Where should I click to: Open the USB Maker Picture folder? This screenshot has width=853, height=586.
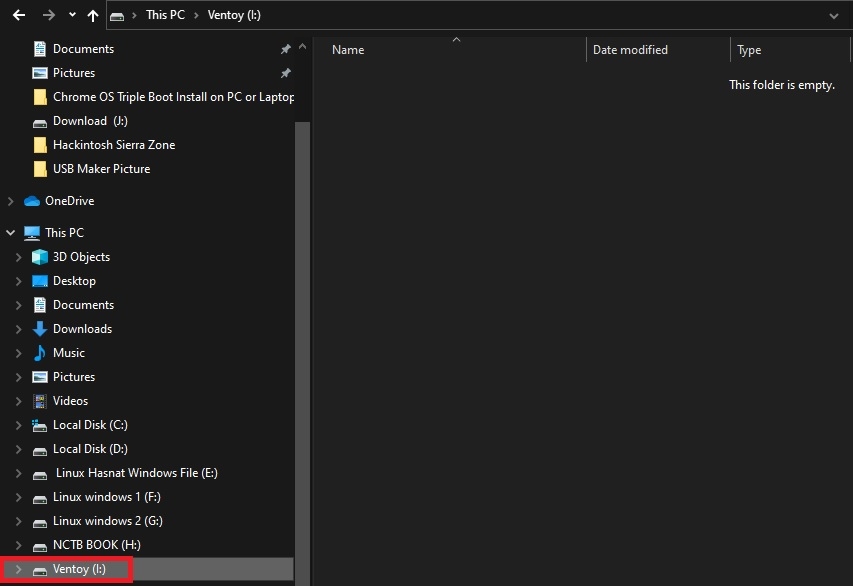tap(101, 169)
